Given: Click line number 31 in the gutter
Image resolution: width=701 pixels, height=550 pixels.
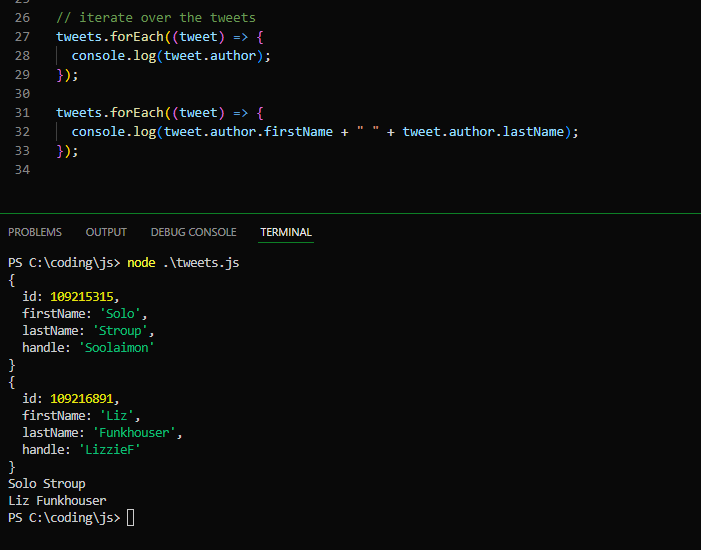Looking at the screenshot, I should coord(22,113).
